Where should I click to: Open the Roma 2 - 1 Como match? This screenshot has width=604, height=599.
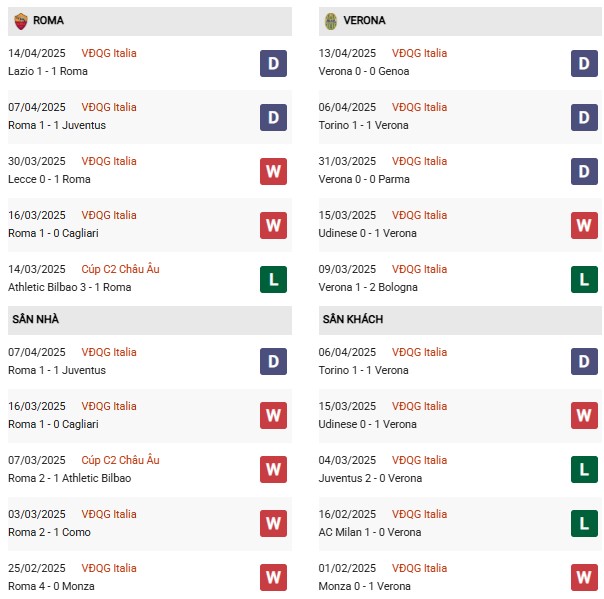[x=49, y=532]
